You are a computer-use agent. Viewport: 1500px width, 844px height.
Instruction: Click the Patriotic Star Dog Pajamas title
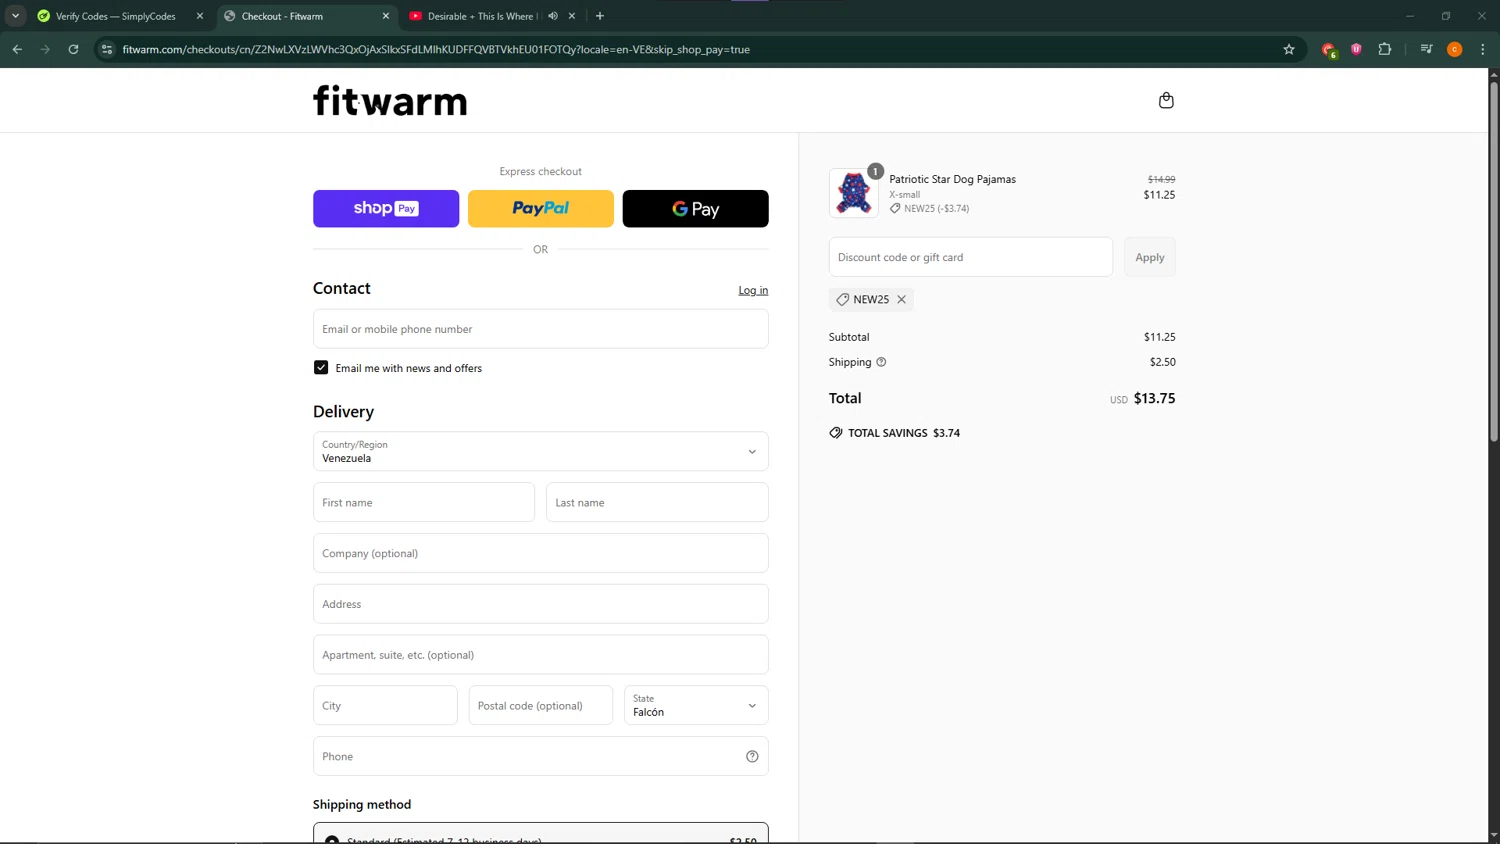click(952, 179)
